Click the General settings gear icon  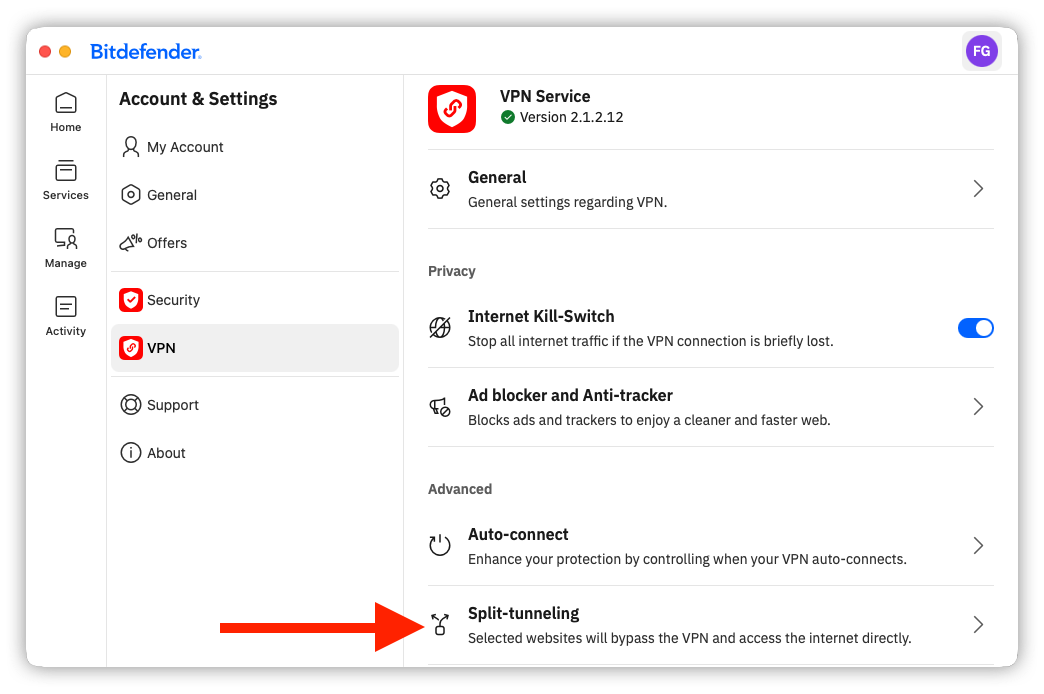coord(439,189)
